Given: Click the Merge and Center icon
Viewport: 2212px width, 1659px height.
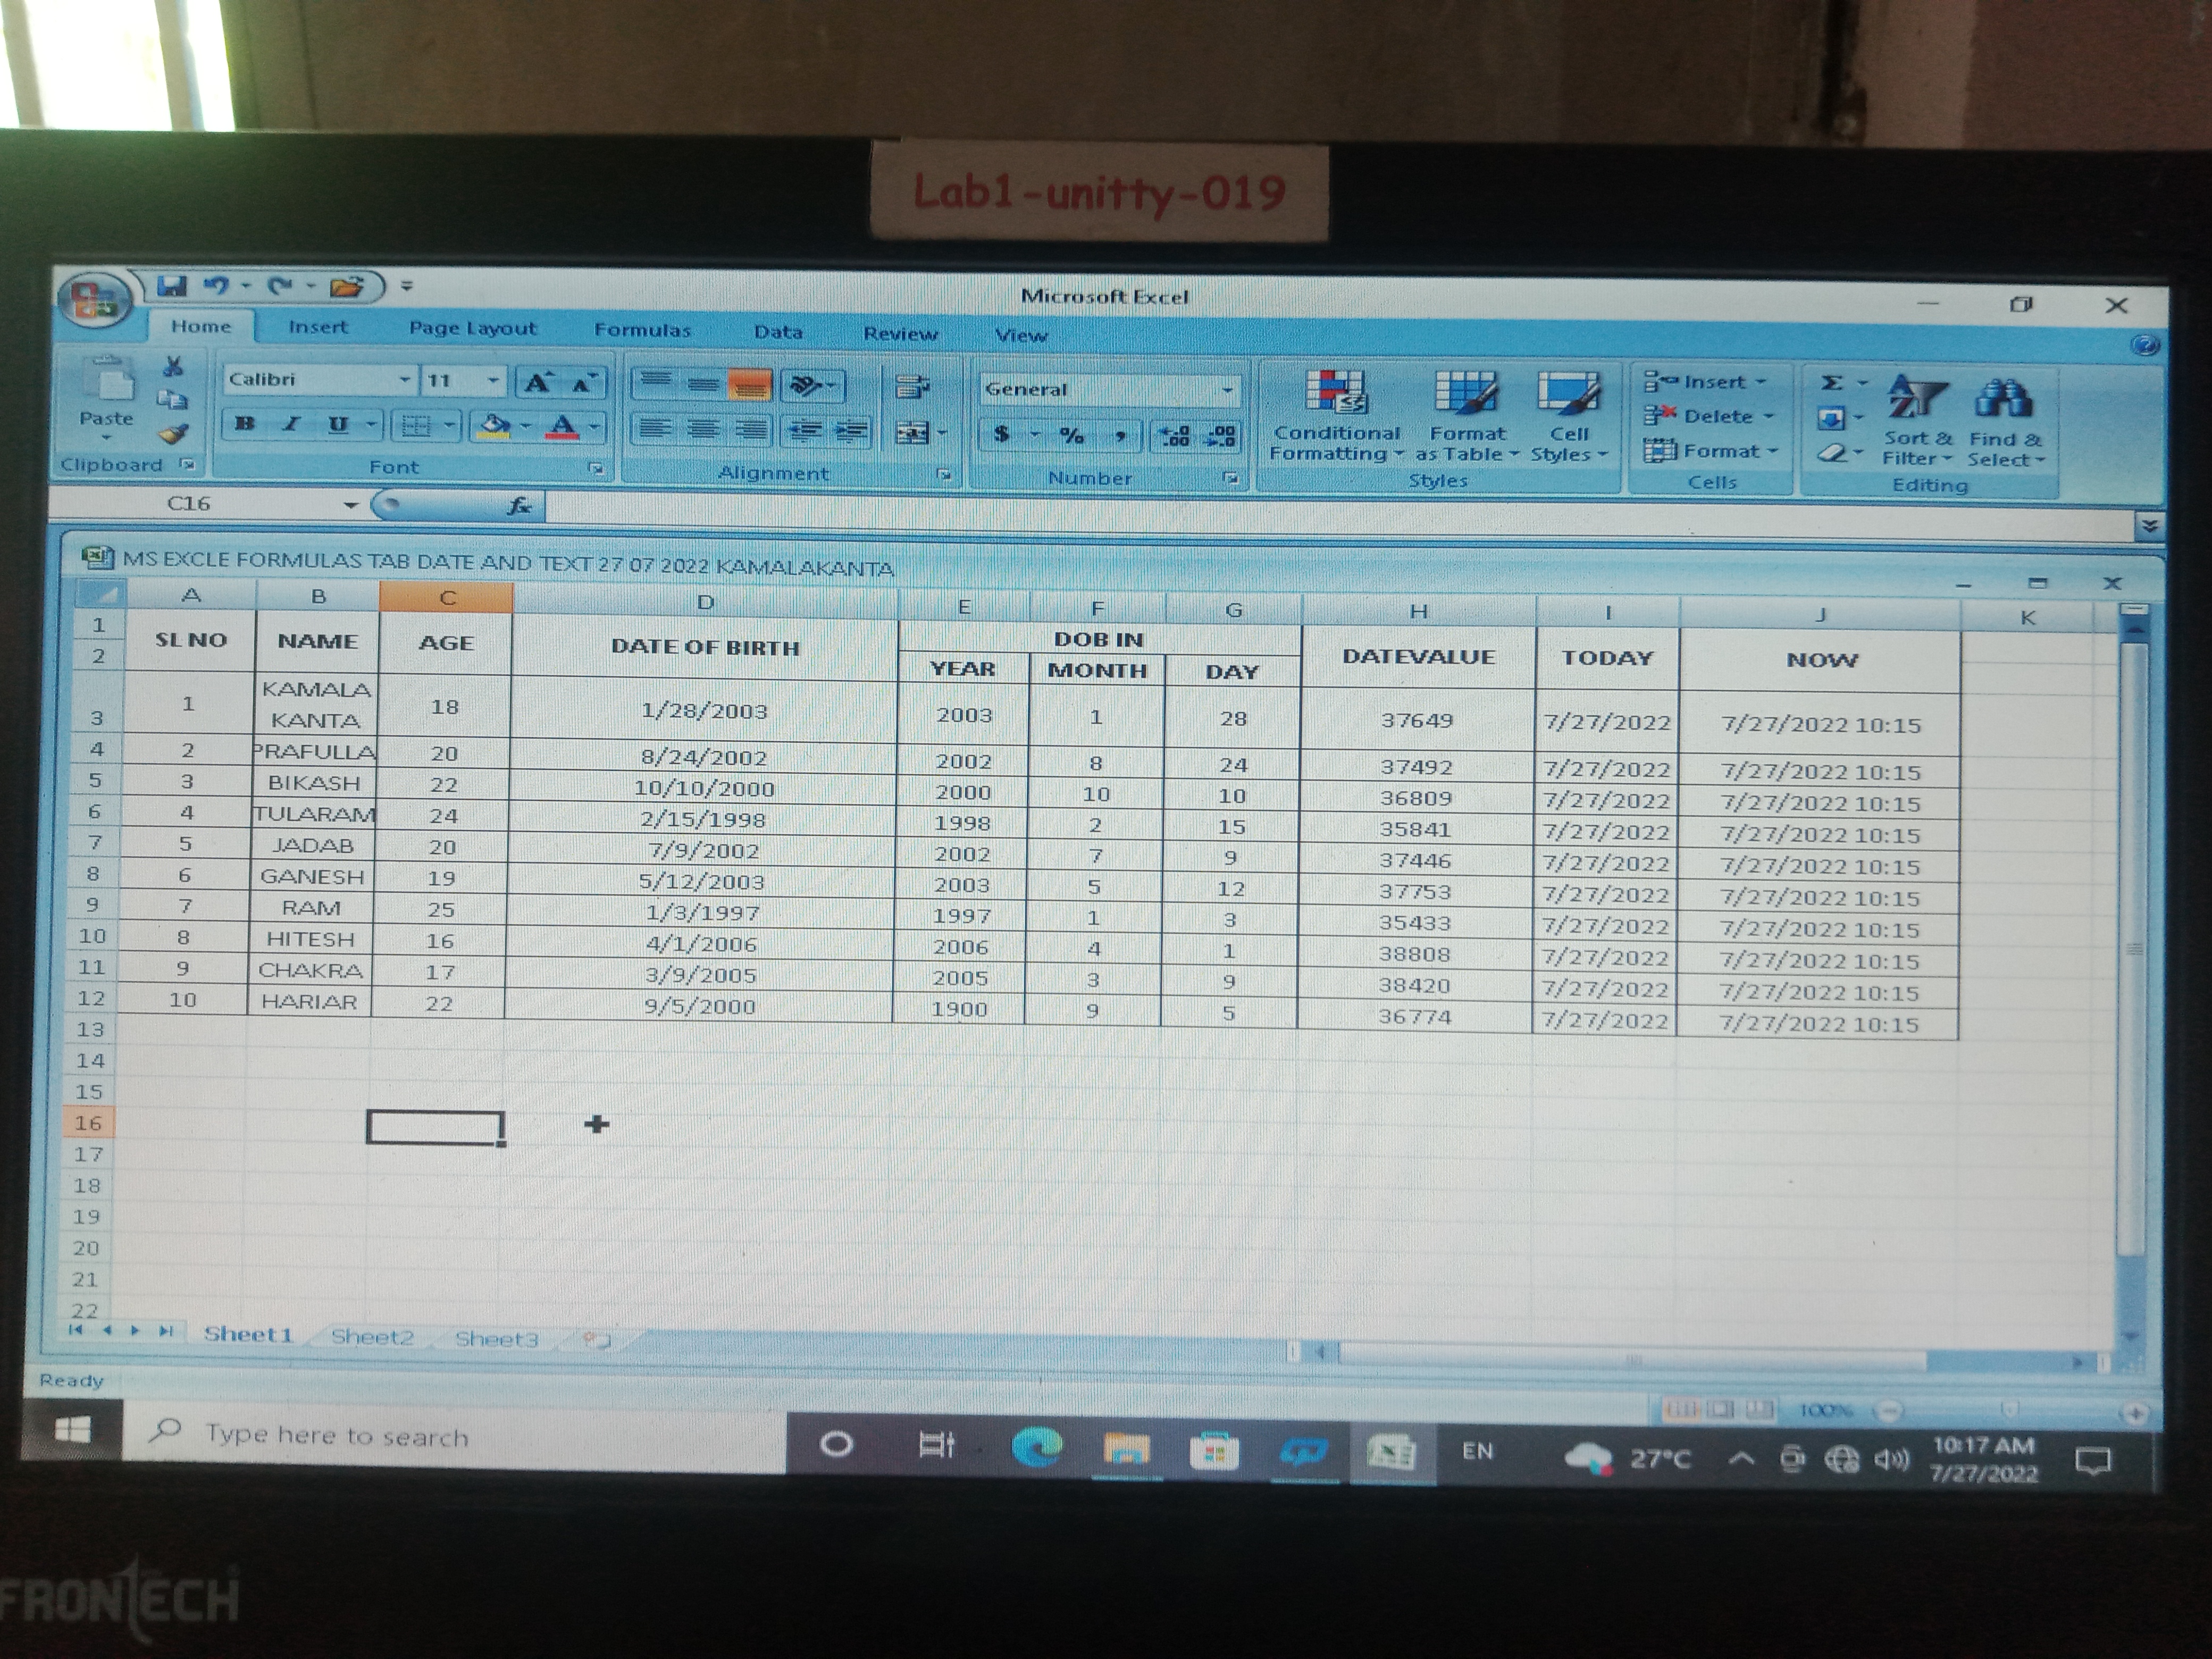Looking at the screenshot, I should click(912, 433).
